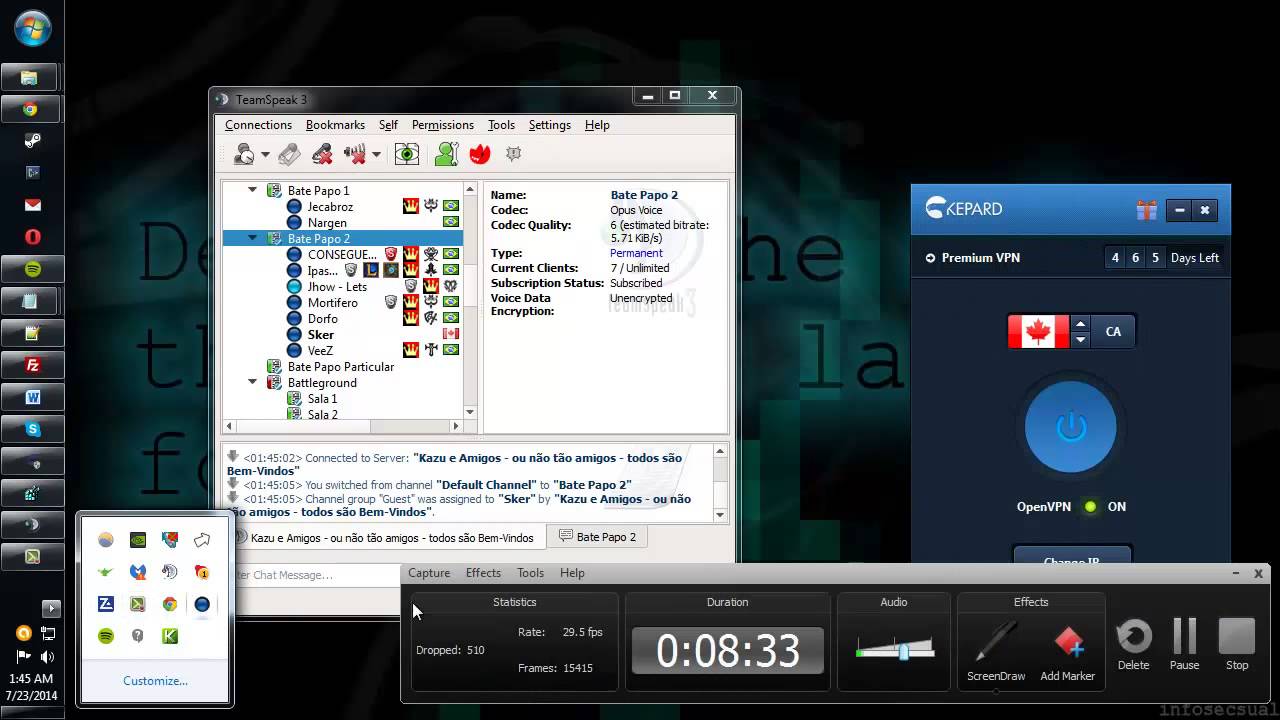Click the green eye Subscribe to all channels icon
The width and height of the screenshot is (1280, 720).
[406, 154]
